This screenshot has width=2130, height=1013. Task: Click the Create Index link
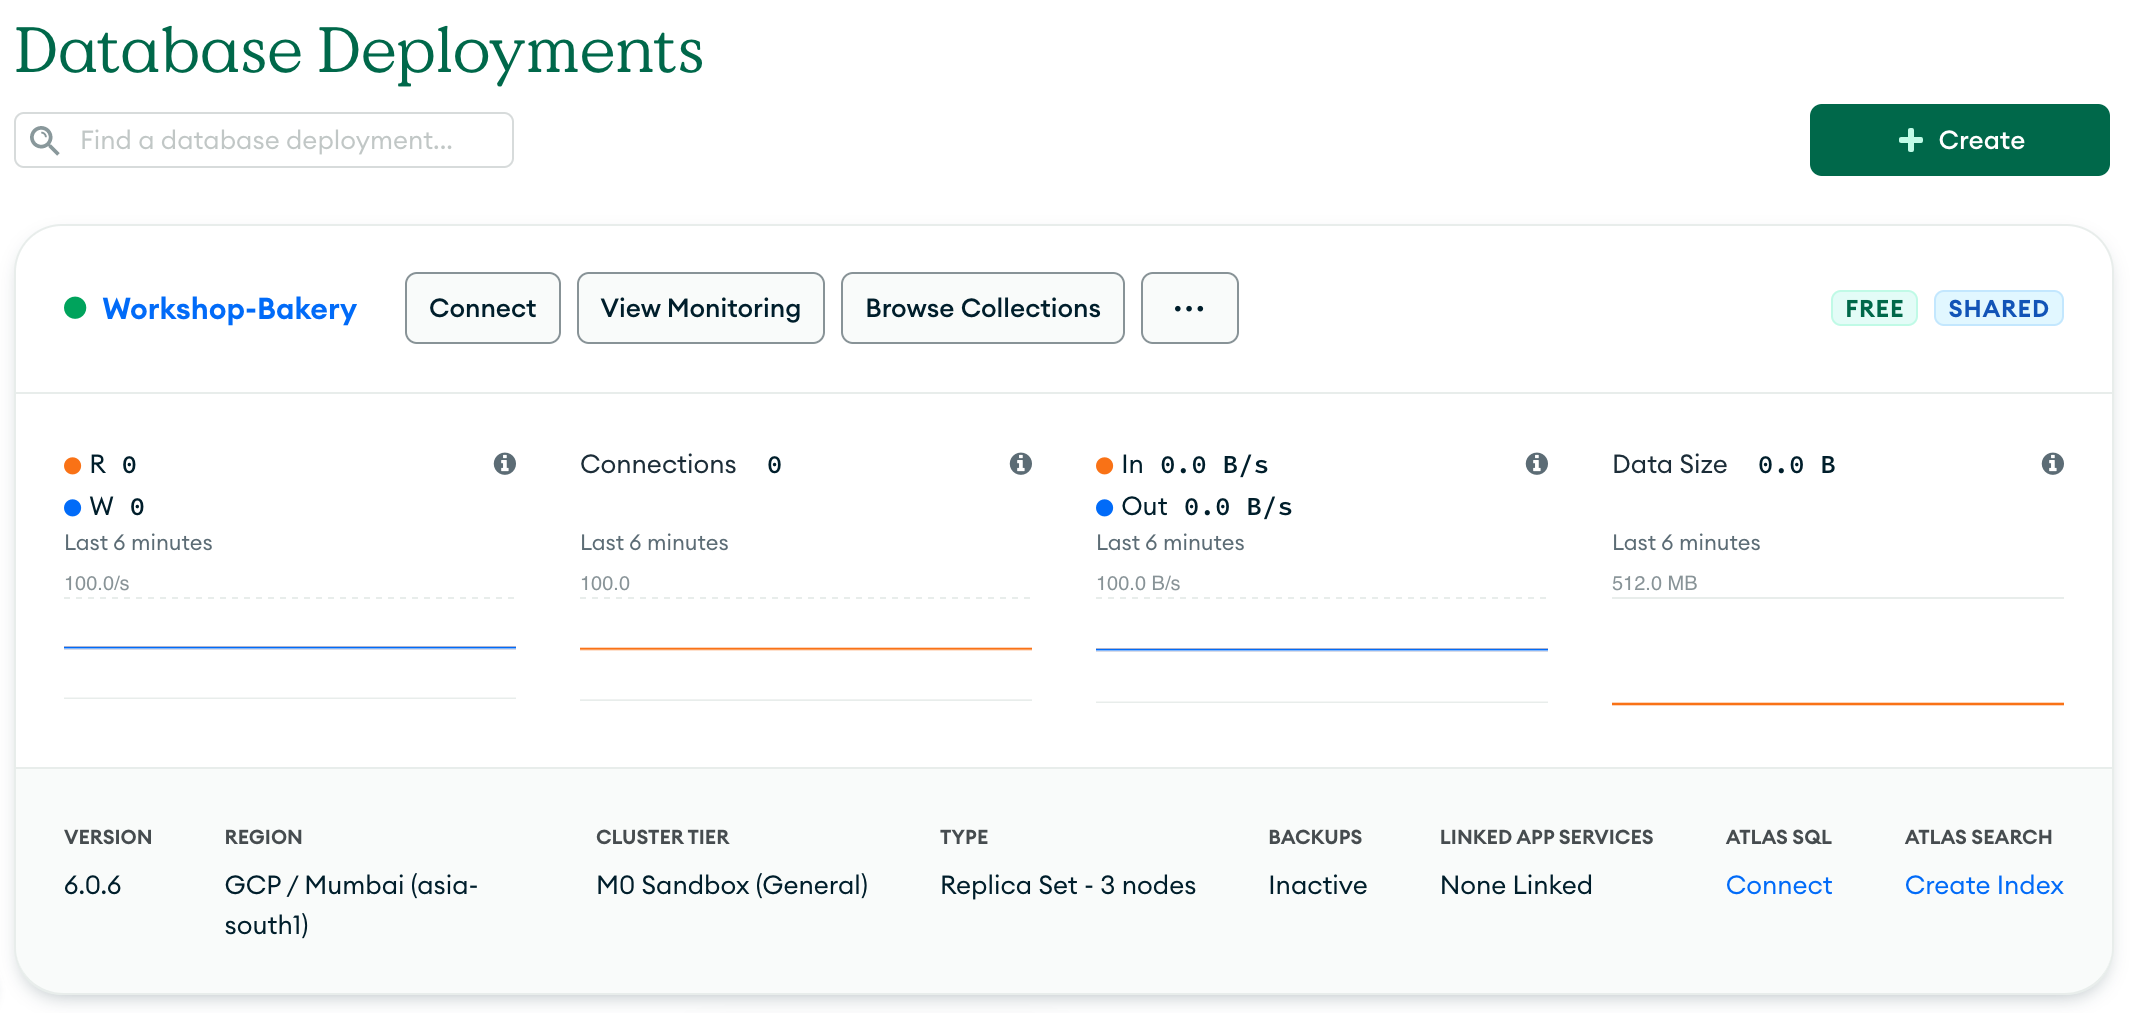pyautogui.click(x=1984, y=885)
